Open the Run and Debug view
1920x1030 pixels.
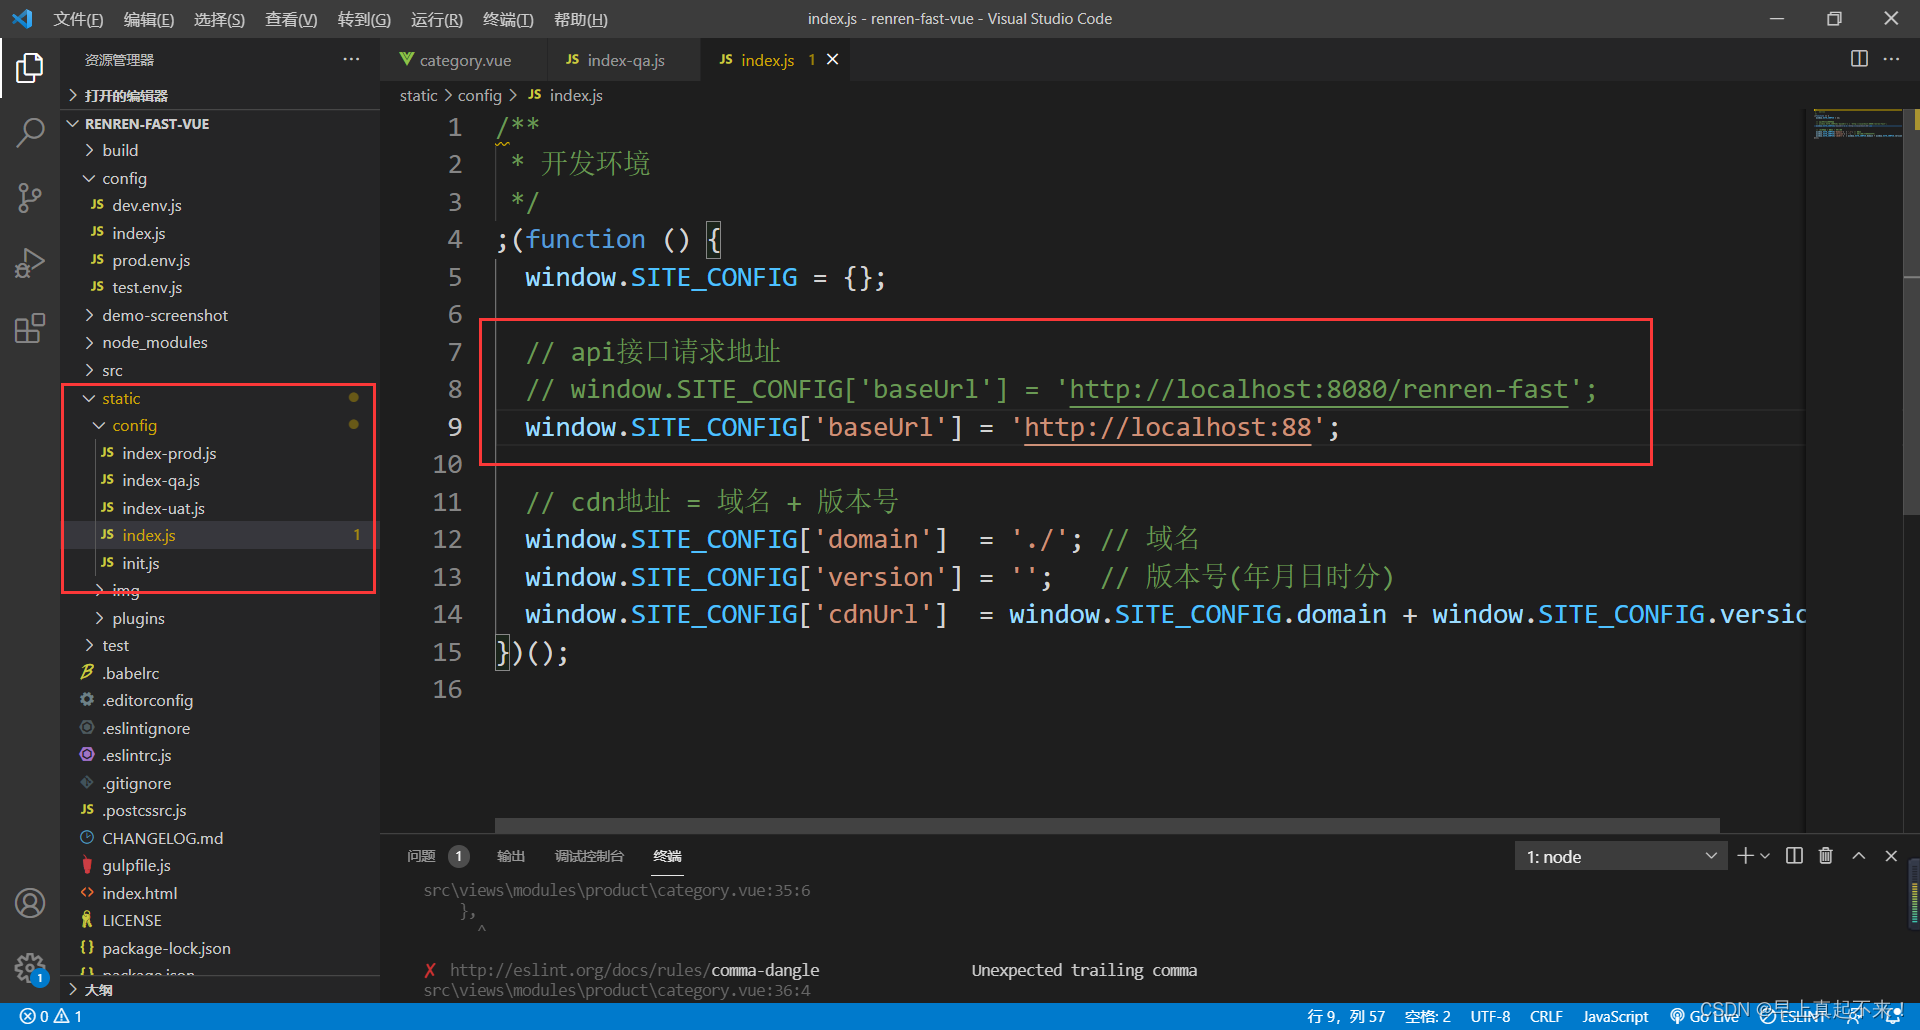point(30,263)
